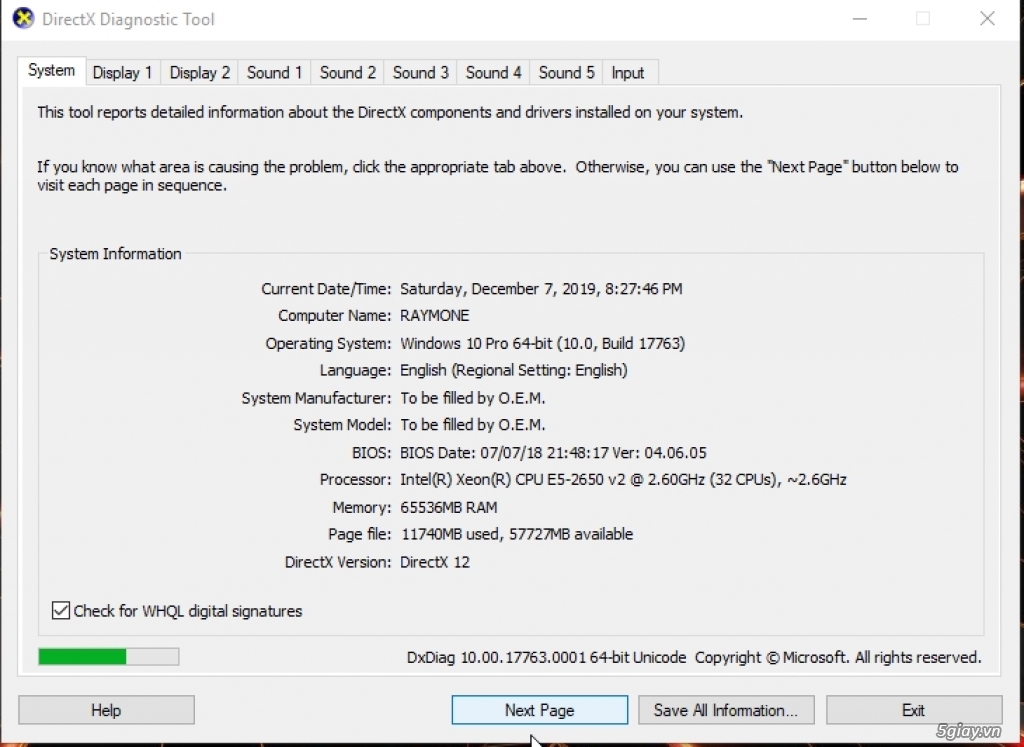Viewport: 1024px width, 747px height.
Task: Open the Display 2 tab
Action: point(200,72)
